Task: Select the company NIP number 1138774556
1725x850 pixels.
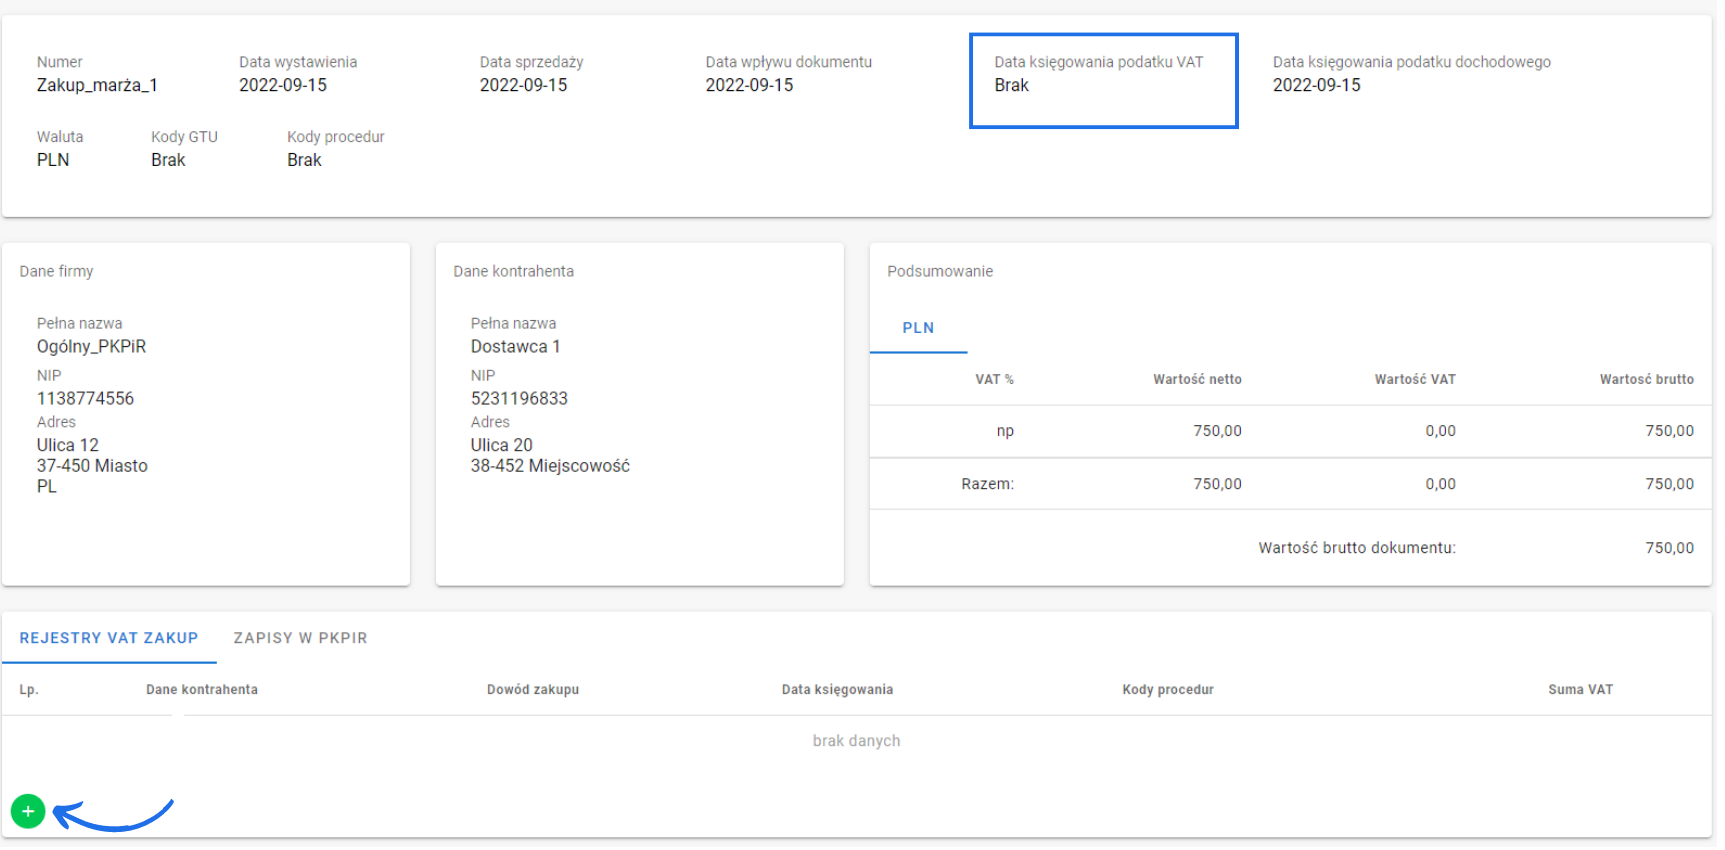Action: [x=85, y=399]
